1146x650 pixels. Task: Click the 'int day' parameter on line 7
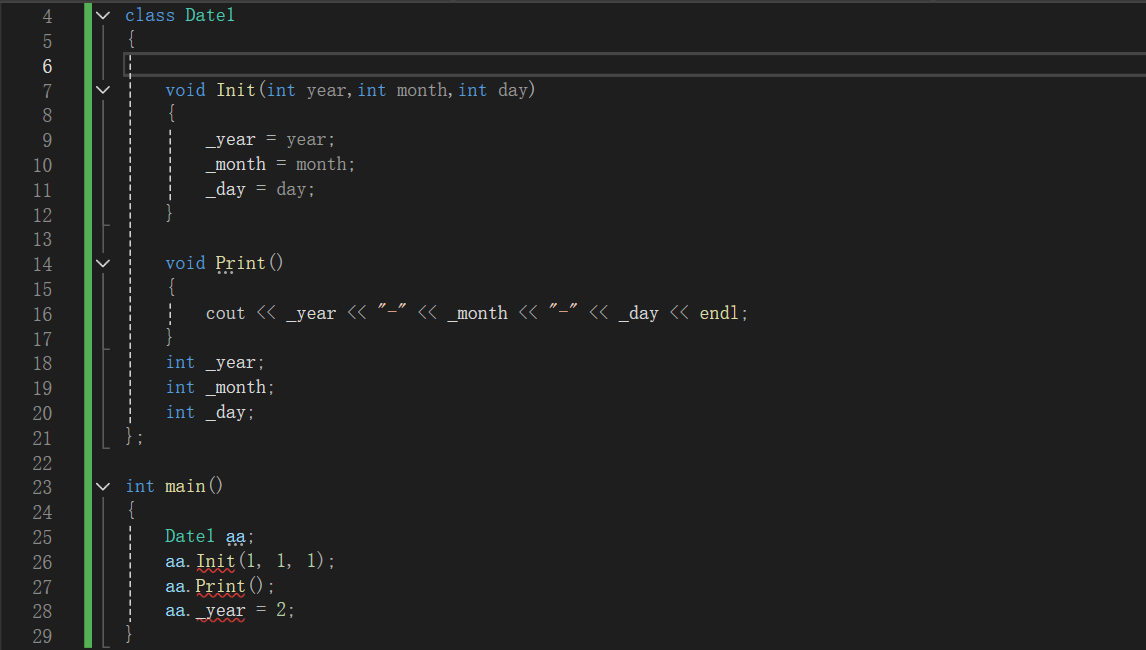pos(493,90)
